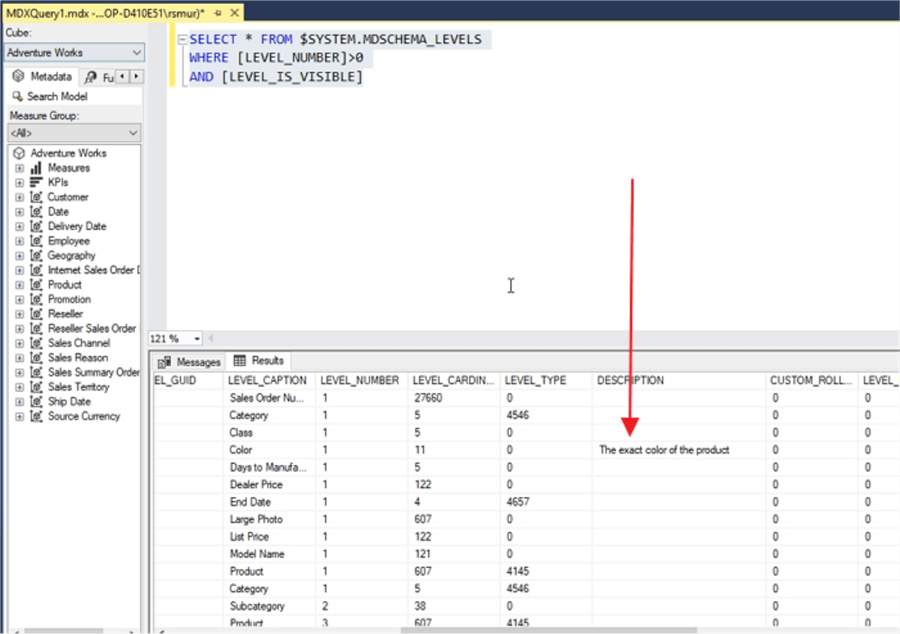Click the horizontal scrollbar under results grid
The height and width of the screenshot is (634, 900).
point(548,631)
